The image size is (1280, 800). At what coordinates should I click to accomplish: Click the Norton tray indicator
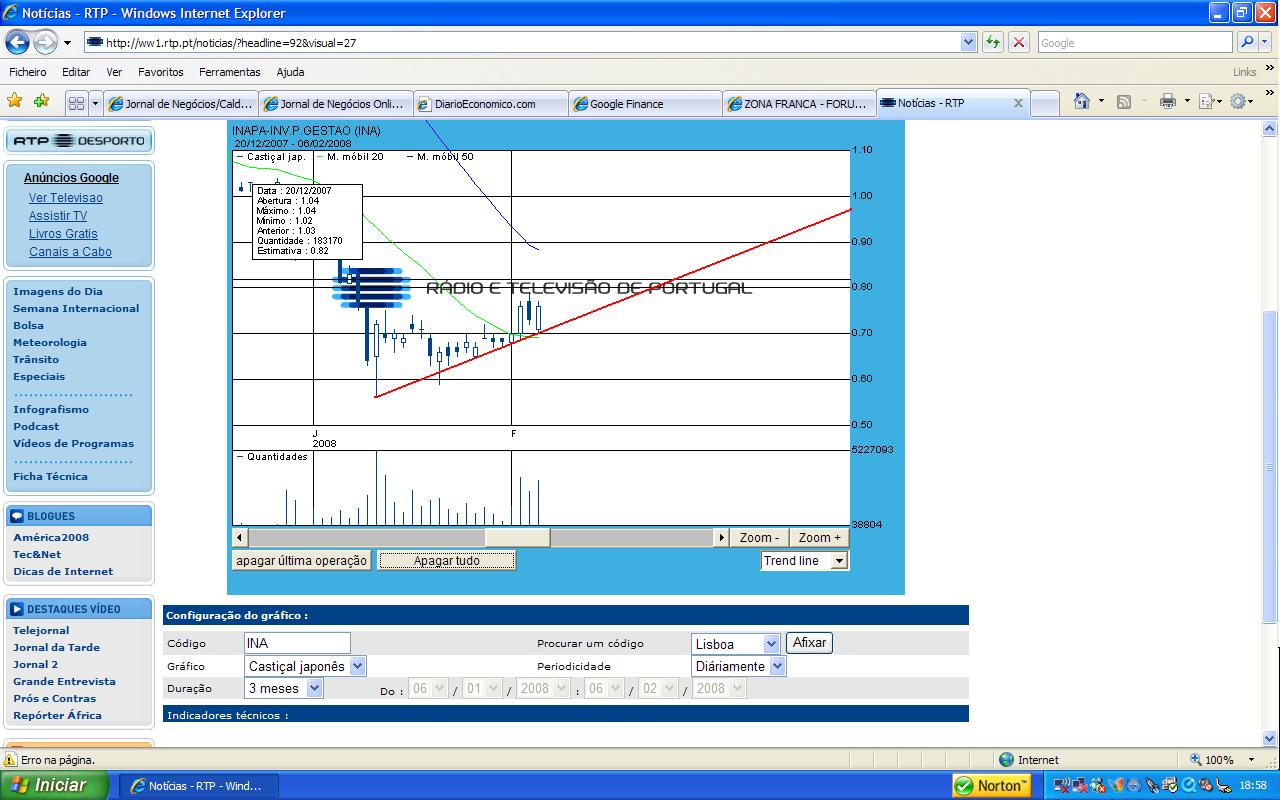[x=991, y=785]
